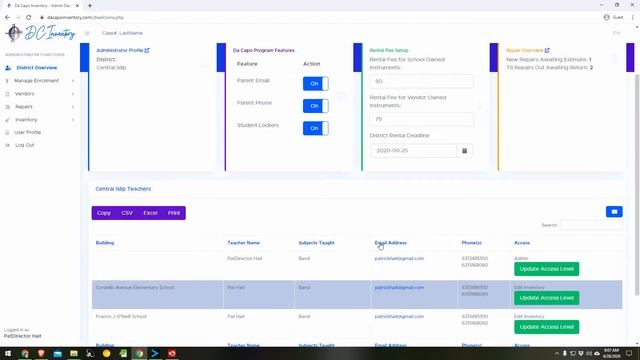The width and height of the screenshot is (640, 360).
Task: Toggle the sidebar hamburger icon beside the logo
Action: click(x=87, y=33)
